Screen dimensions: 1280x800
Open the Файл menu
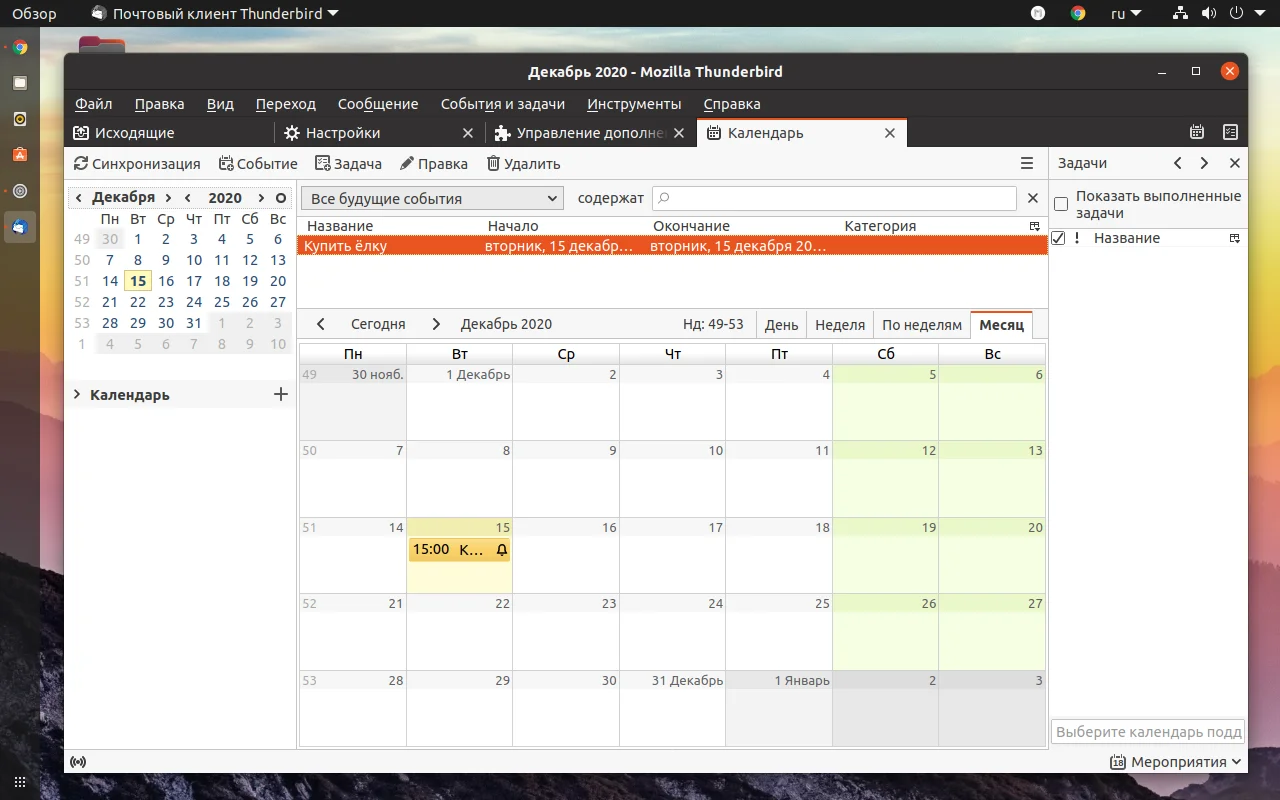point(93,104)
